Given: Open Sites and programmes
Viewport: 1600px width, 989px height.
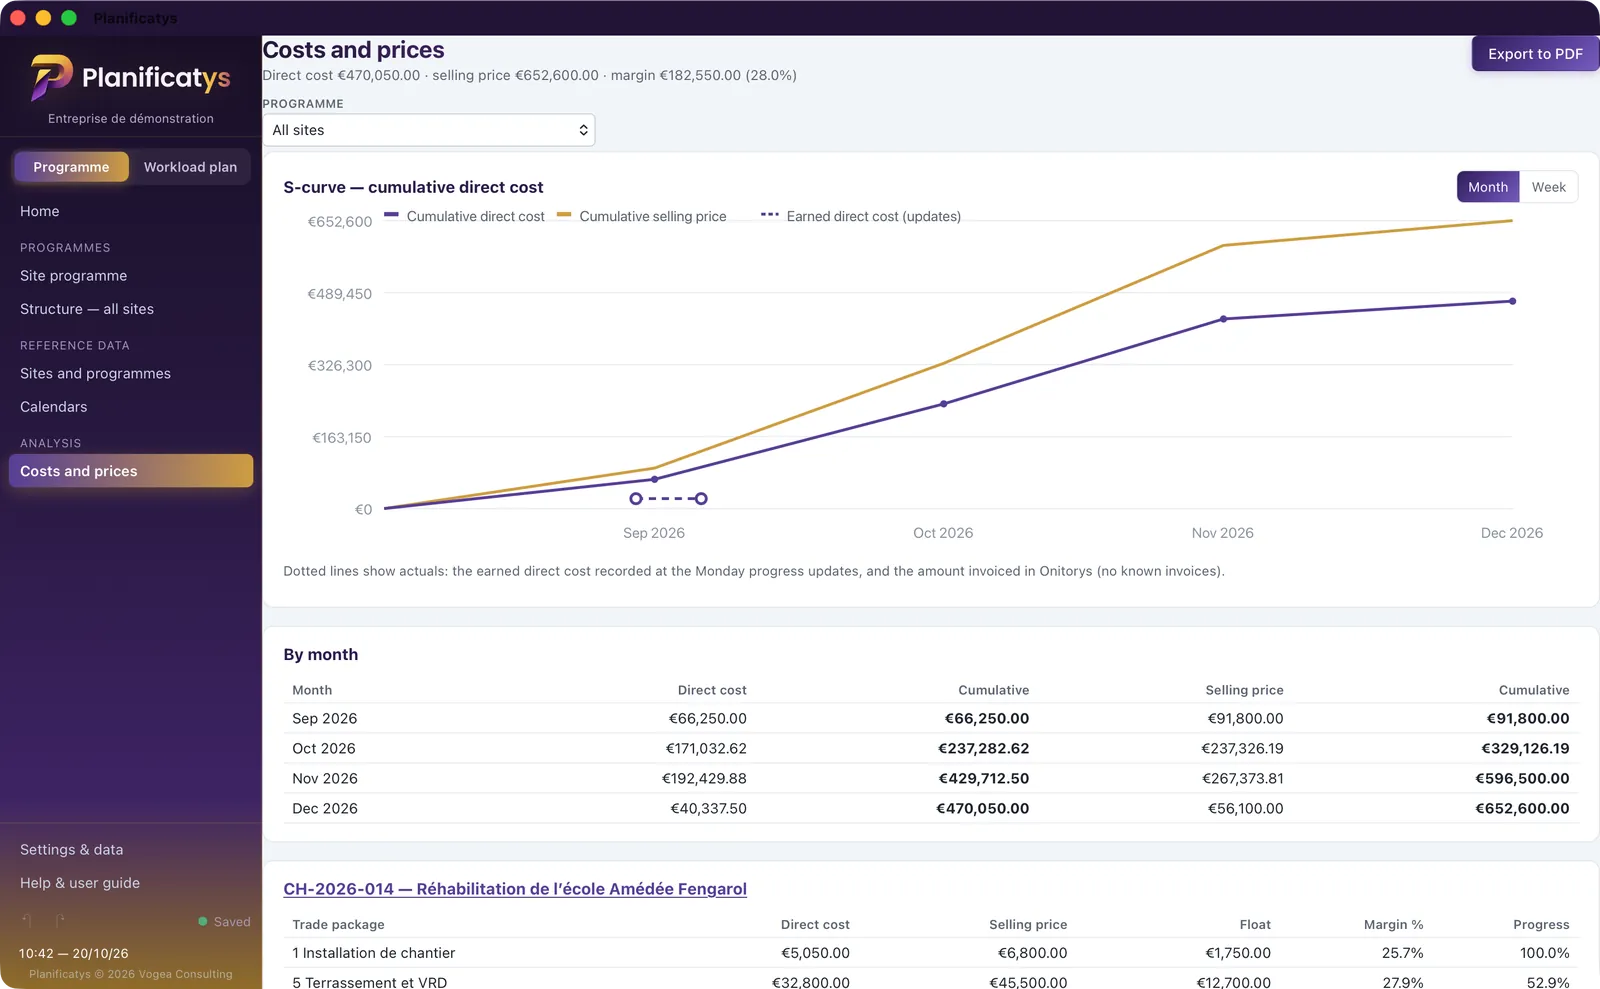Looking at the screenshot, I should coord(95,373).
